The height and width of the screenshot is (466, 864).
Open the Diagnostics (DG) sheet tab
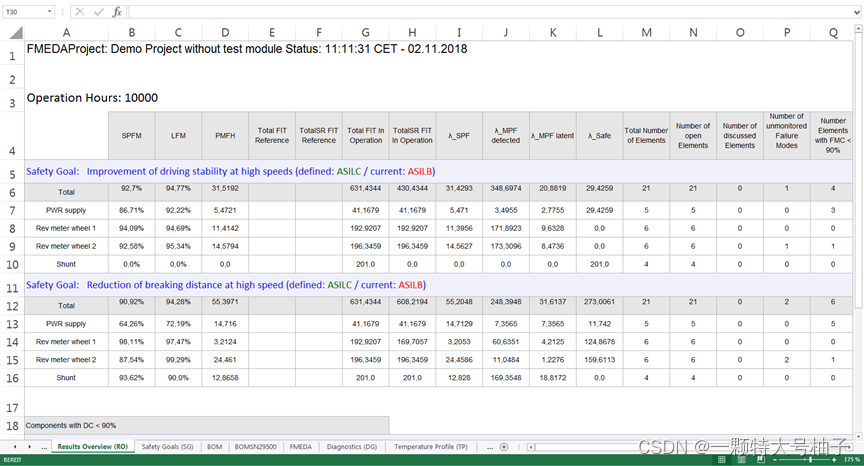(352, 447)
